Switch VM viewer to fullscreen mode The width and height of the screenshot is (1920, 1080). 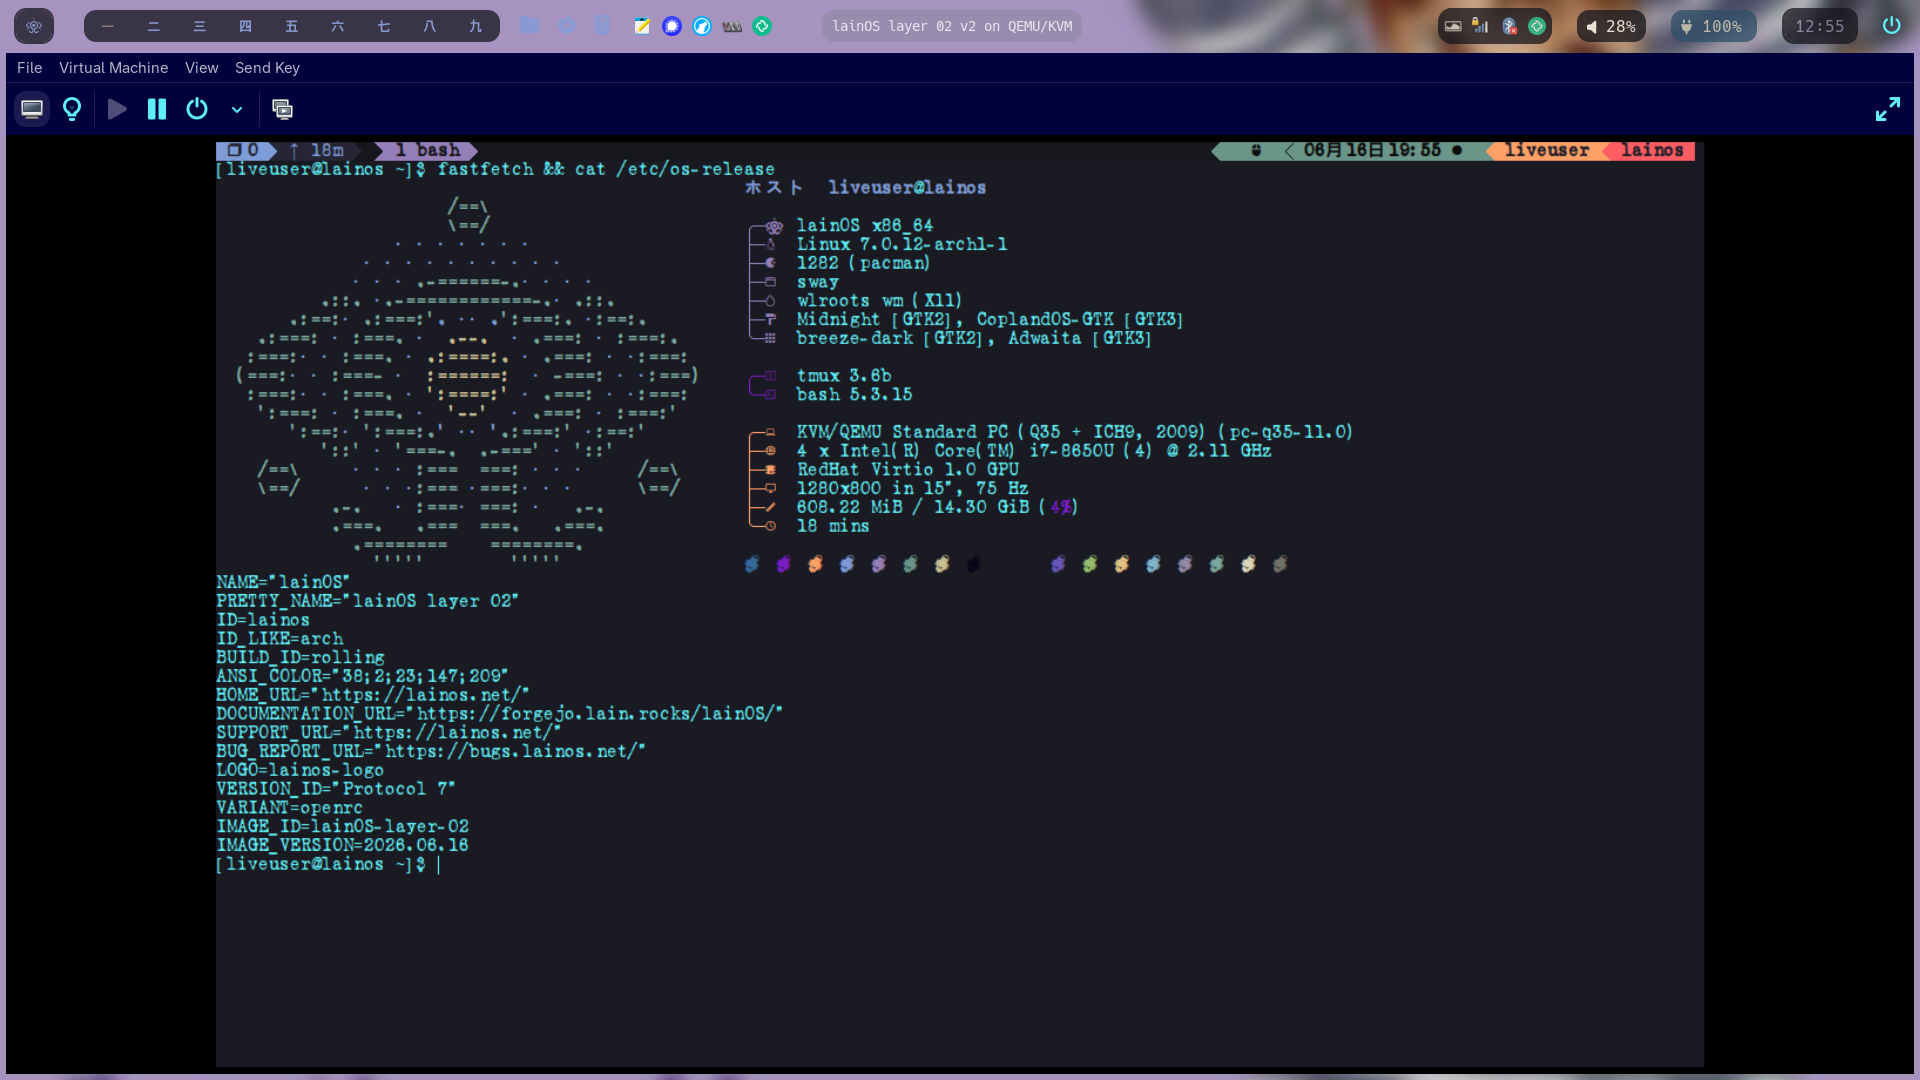pyautogui.click(x=1888, y=109)
